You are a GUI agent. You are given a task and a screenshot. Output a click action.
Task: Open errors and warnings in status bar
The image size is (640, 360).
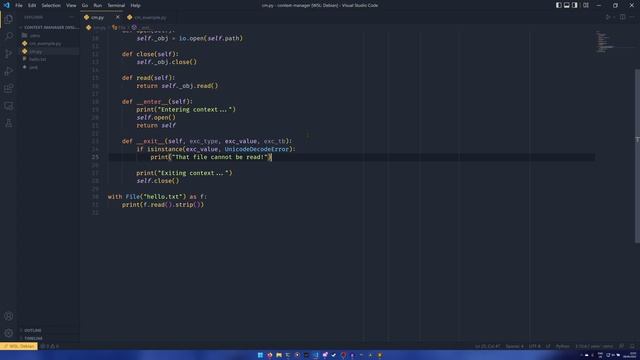click(50, 346)
